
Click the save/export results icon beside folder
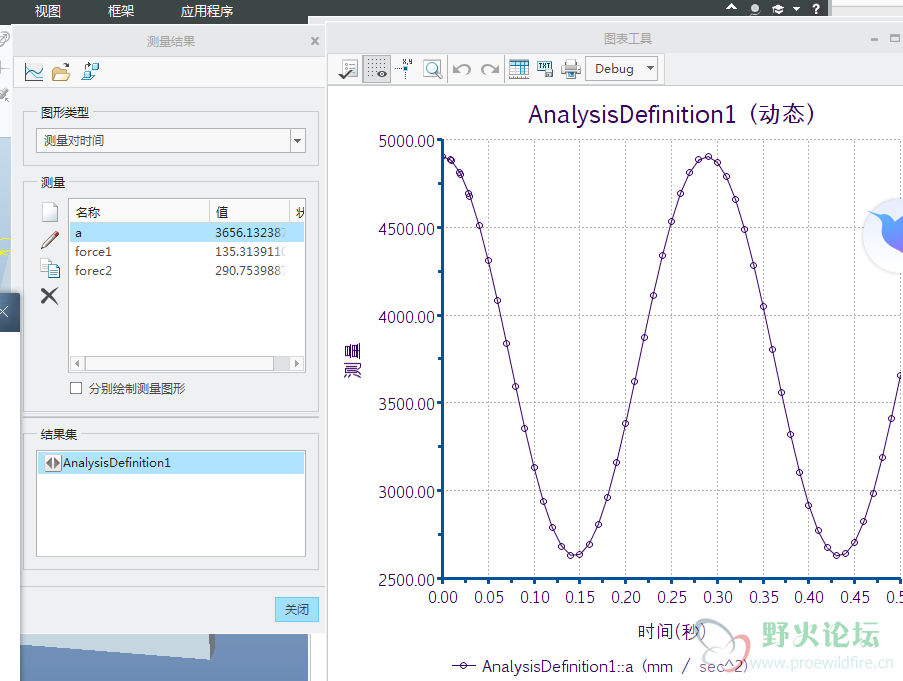pos(90,72)
